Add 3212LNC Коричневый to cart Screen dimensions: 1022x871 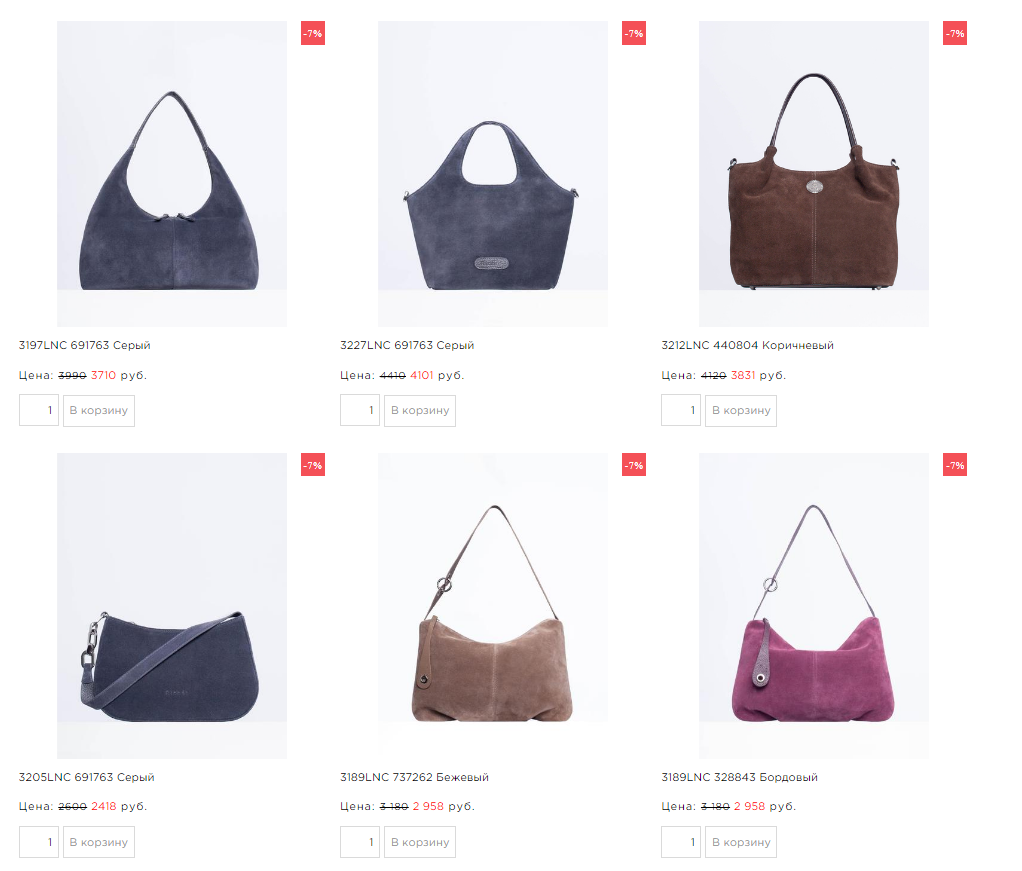point(741,411)
